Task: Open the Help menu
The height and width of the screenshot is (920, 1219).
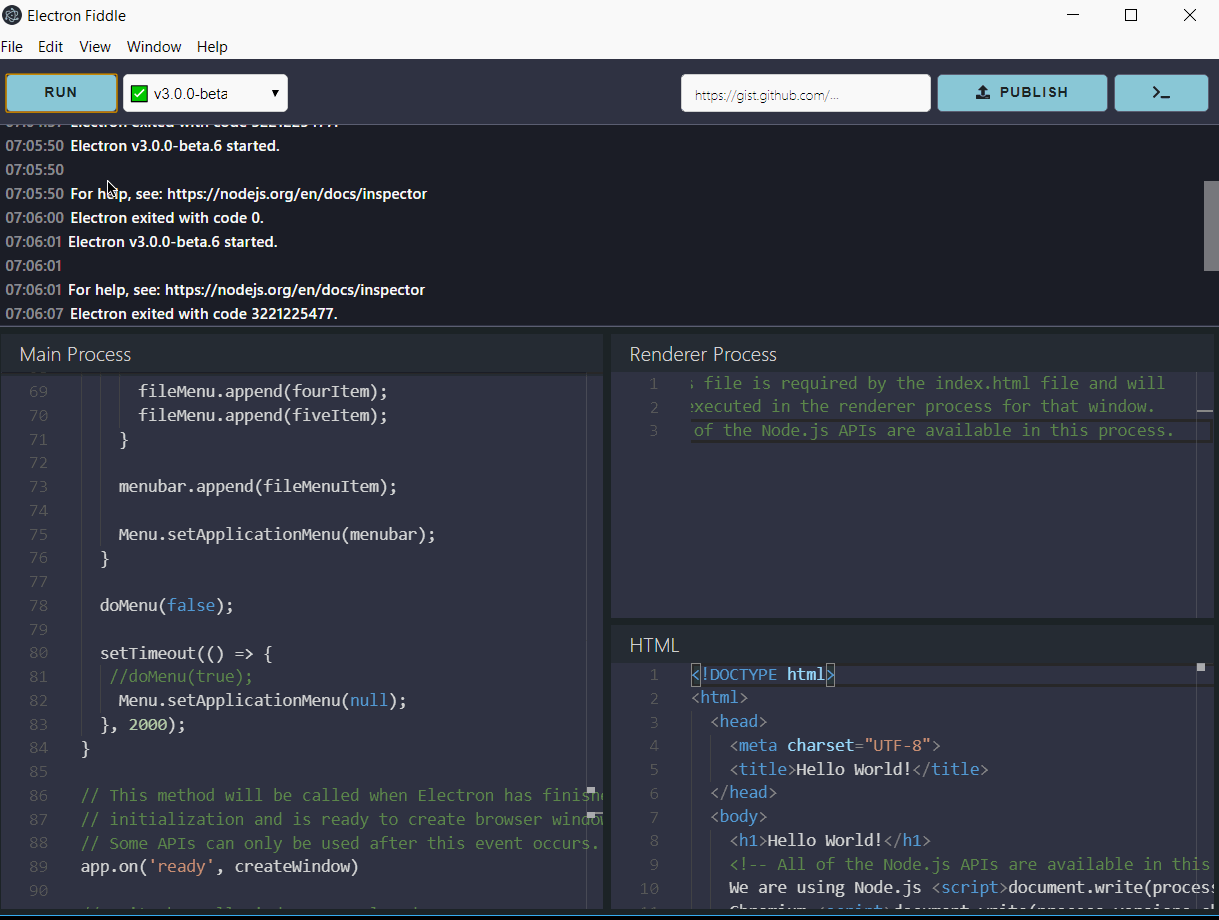Action: (x=212, y=47)
